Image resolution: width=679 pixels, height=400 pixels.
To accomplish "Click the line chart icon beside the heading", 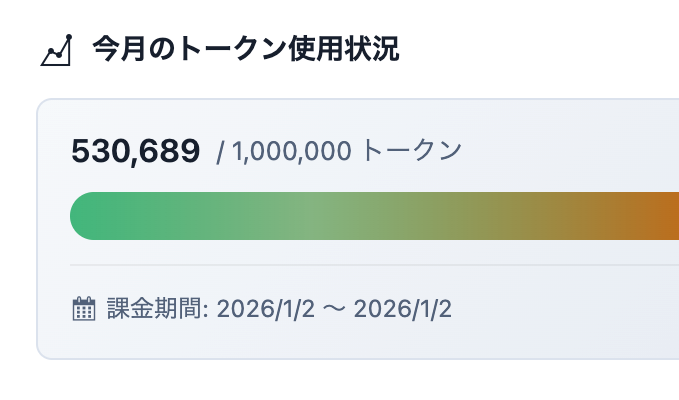I will [58, 50].
